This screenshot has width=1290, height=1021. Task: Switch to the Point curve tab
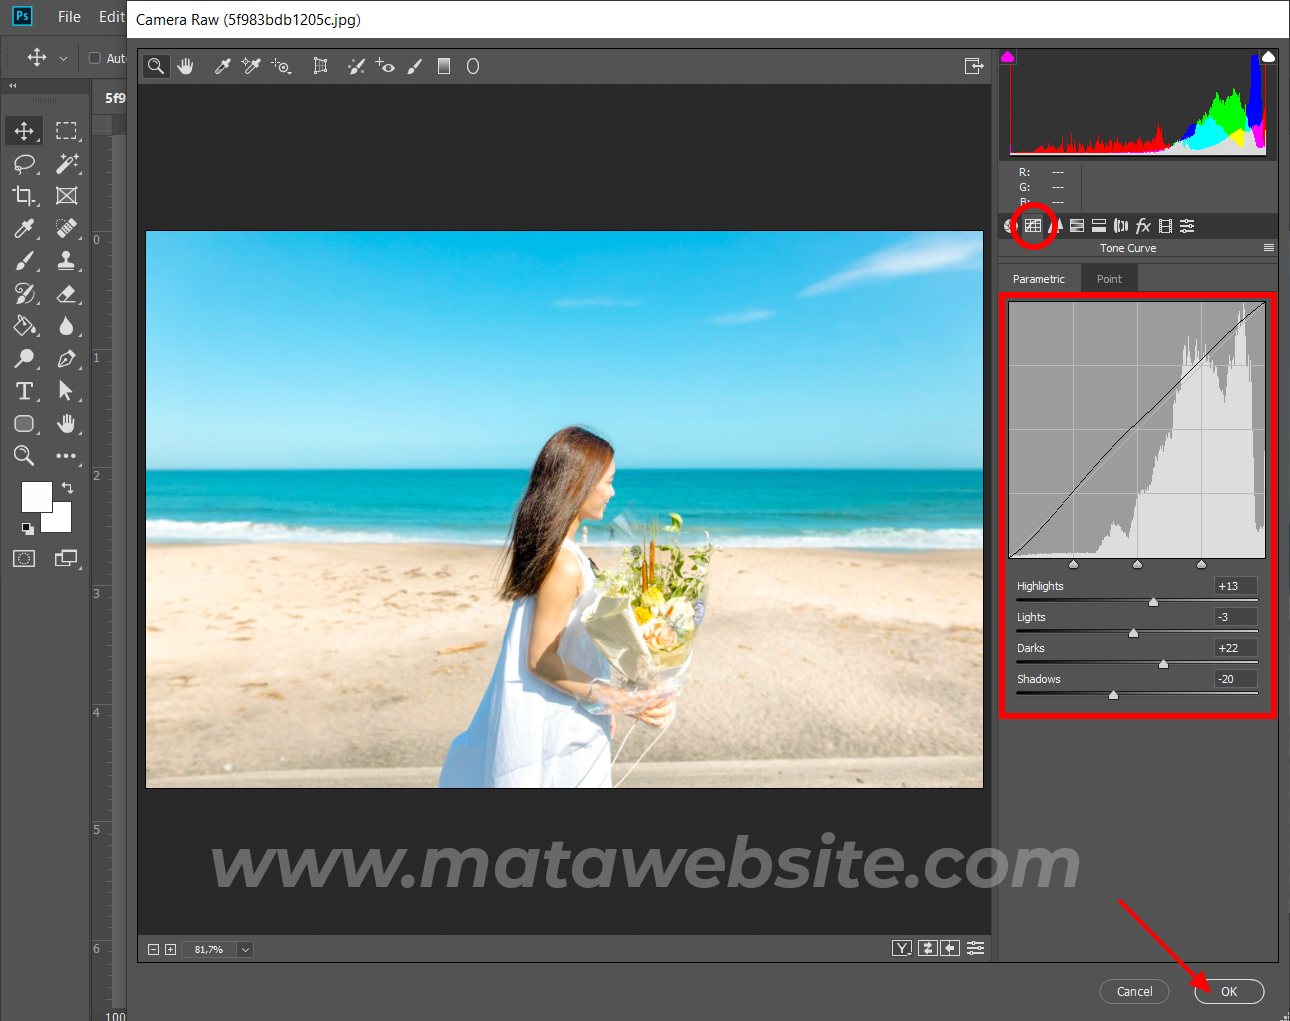(1108, 279)
